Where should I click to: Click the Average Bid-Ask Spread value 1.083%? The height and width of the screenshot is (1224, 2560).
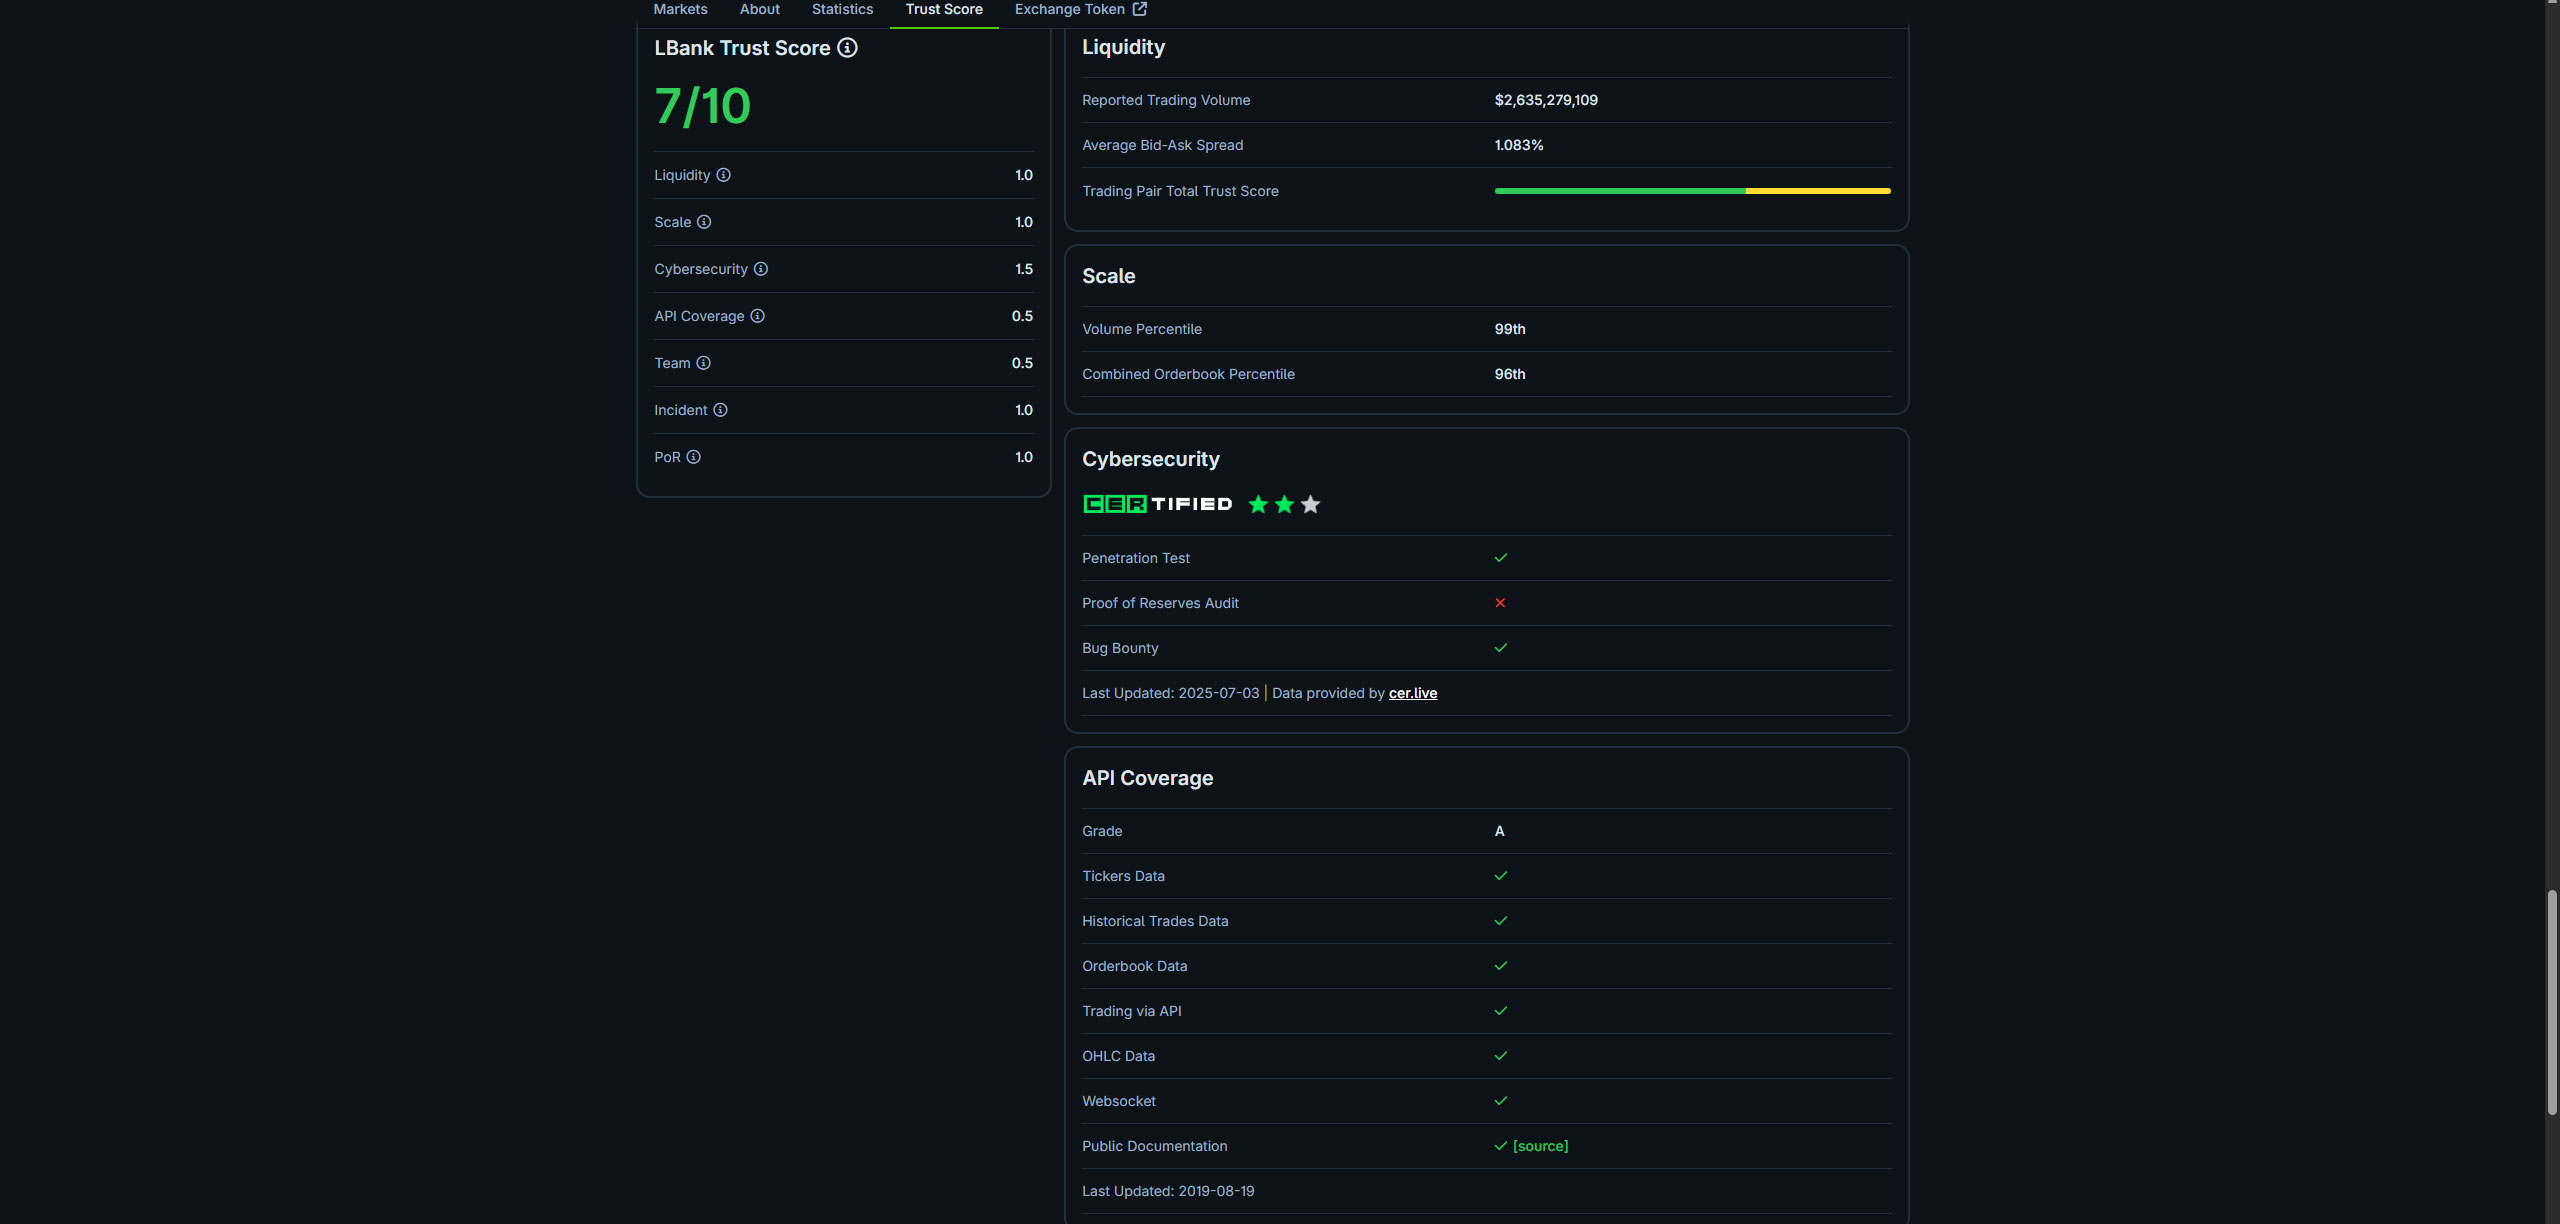pyautogui.click(x=1519, y=145)
